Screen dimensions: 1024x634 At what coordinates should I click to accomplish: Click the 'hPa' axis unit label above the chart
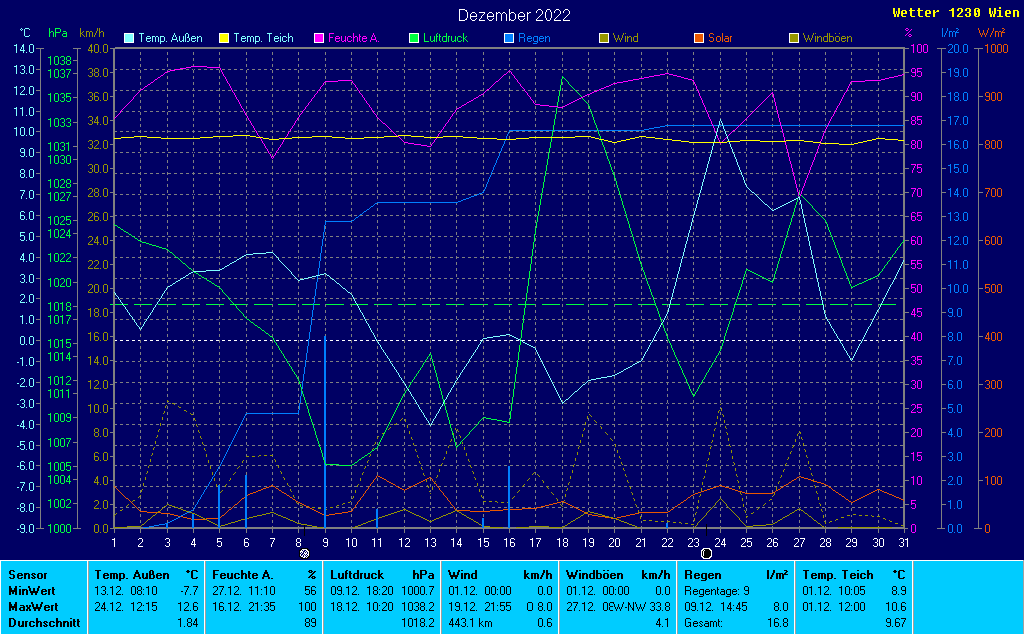coord(58,33)
